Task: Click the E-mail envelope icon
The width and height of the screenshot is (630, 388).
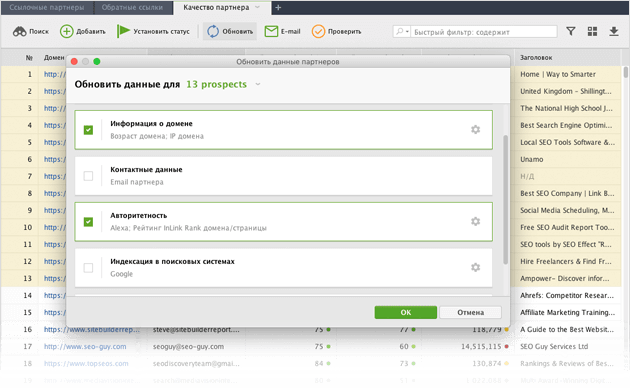Action: click(x=271, y=31)
